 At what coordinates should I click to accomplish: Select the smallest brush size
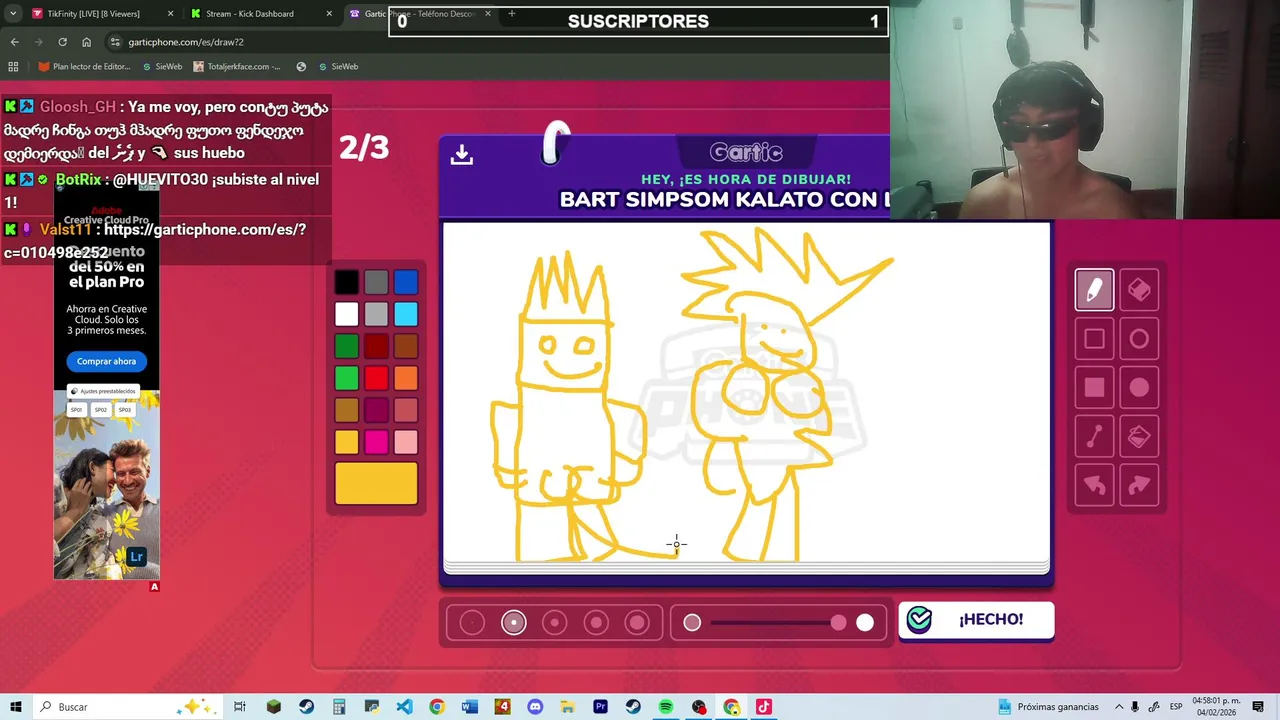472,623
